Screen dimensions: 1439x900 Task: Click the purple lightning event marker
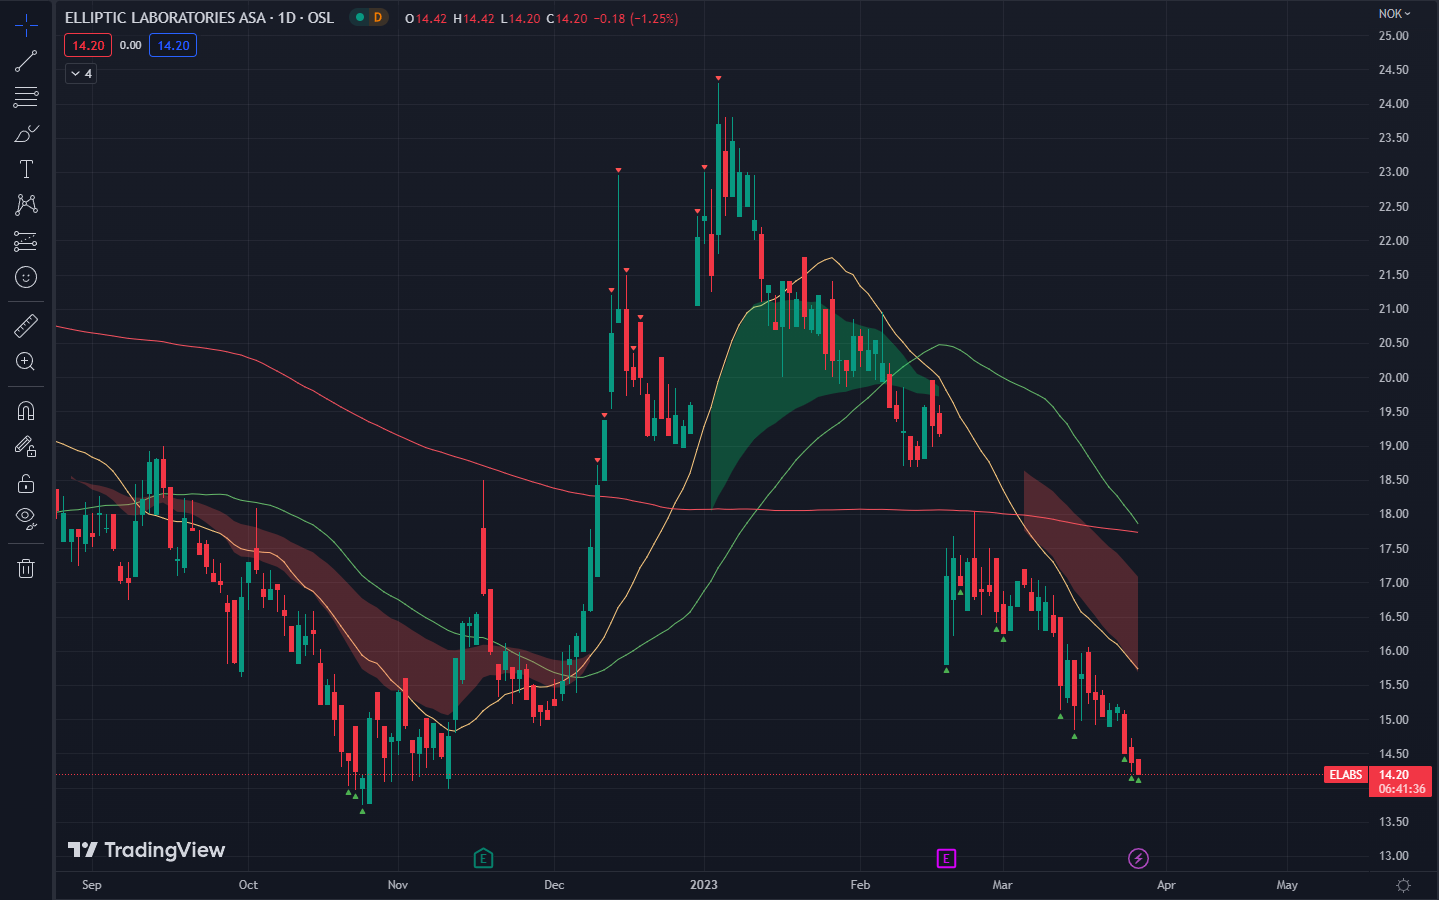click(1138, 858)
